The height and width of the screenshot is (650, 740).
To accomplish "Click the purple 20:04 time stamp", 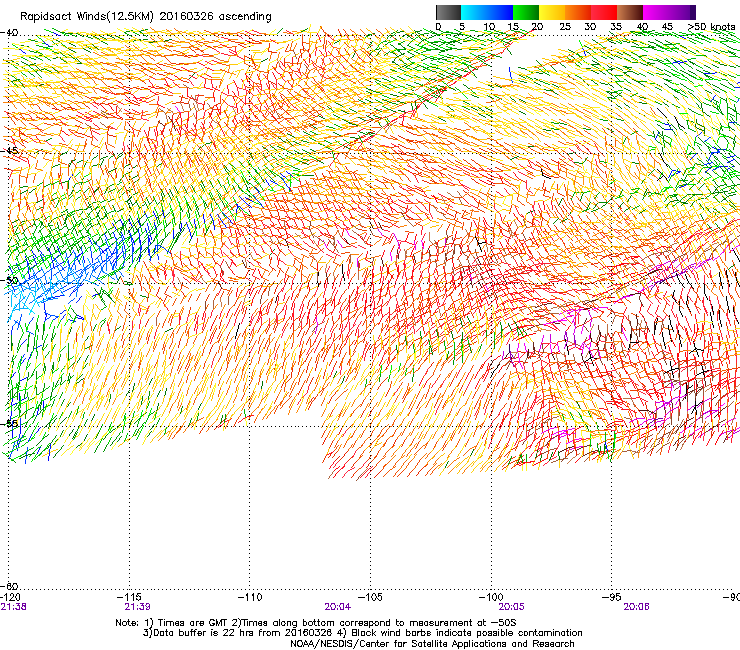I will 337,607.
